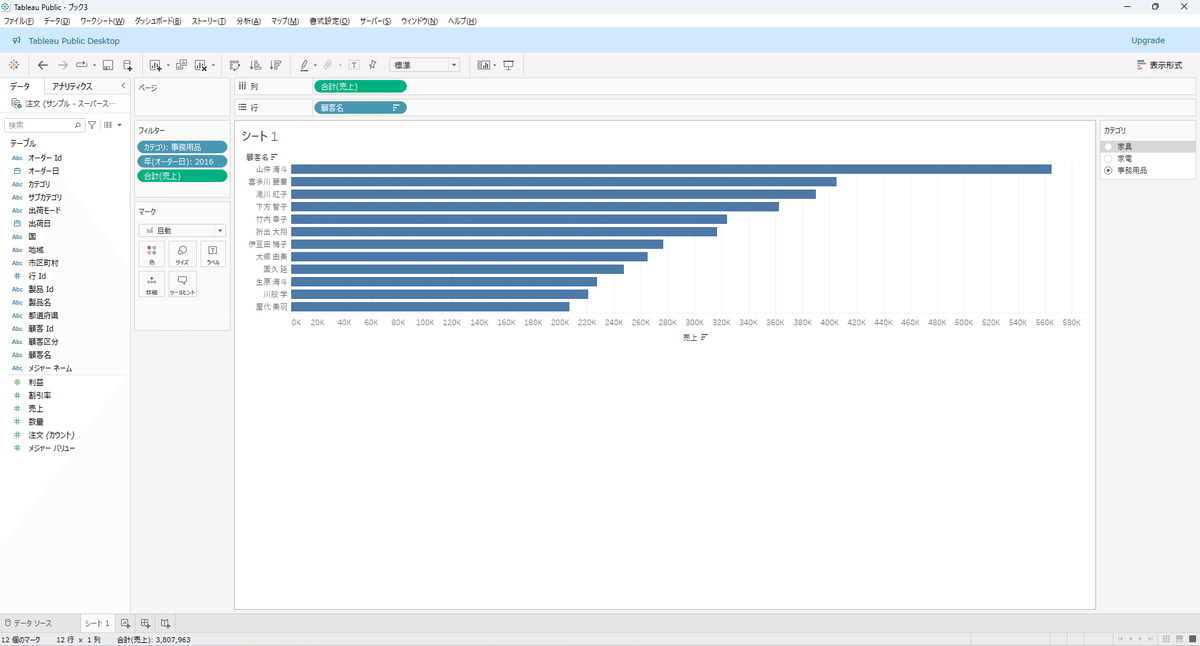The image size is (1200, 646).
Task: Select the 家具 radio button in カテゴリ filter
Action: pyautogui.click(x=1108, y=146)
